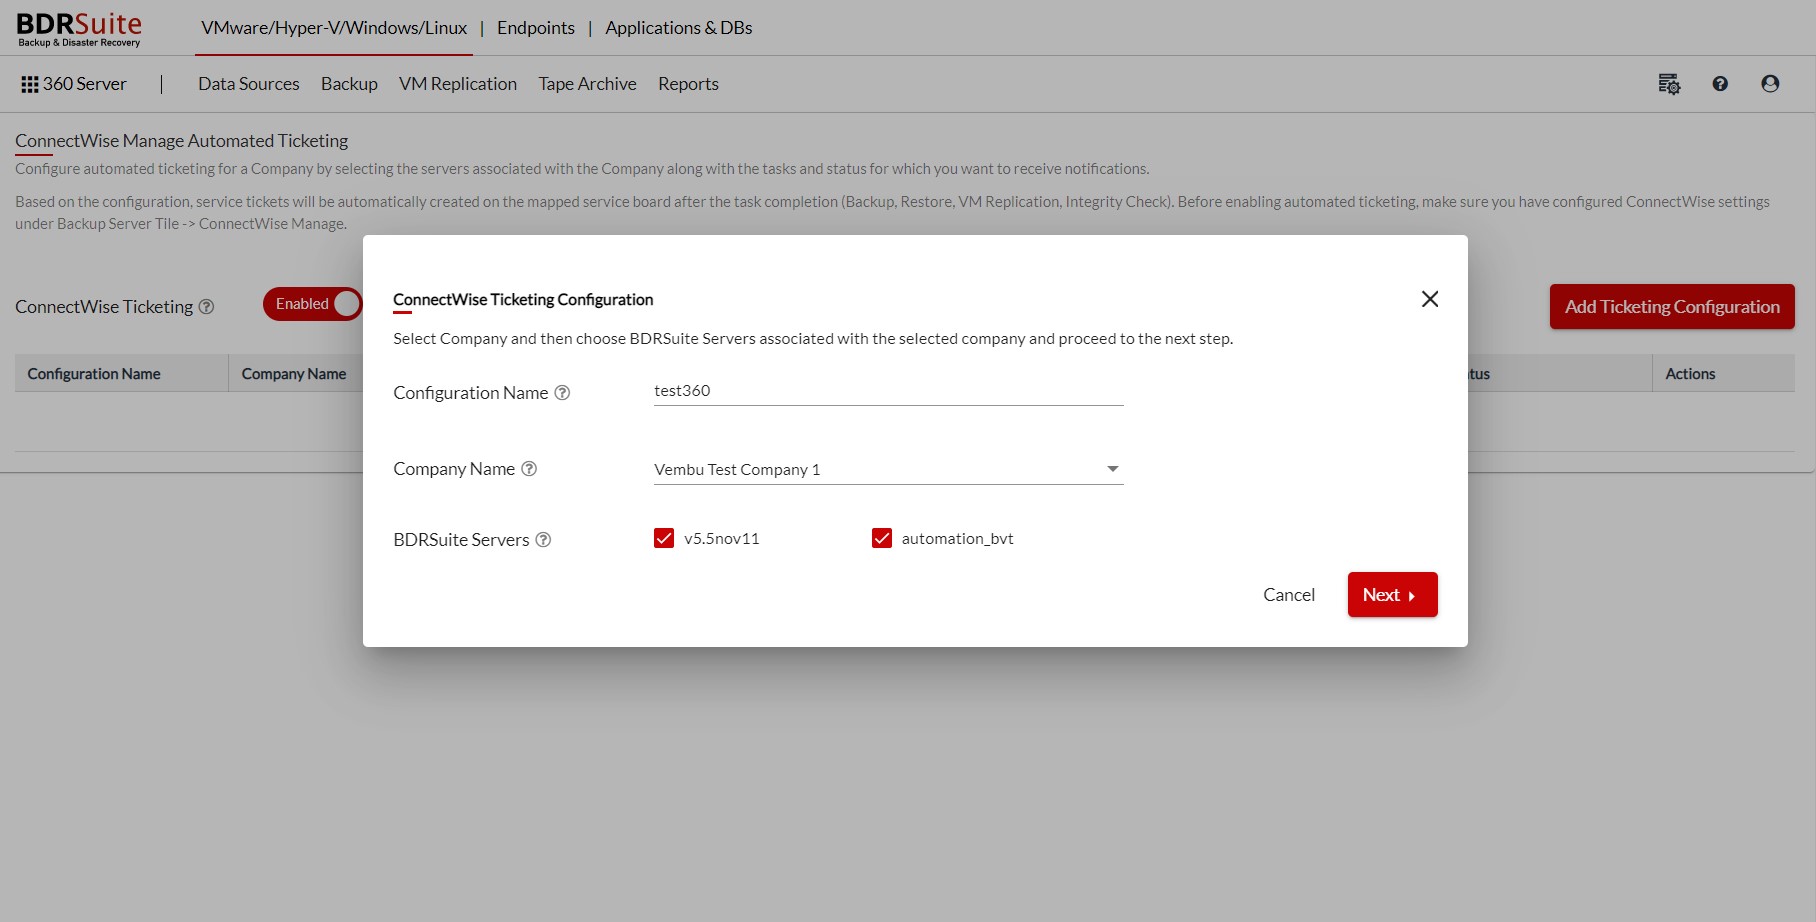
Task: Switch to Endpoints tab
Action: (536, 28)
